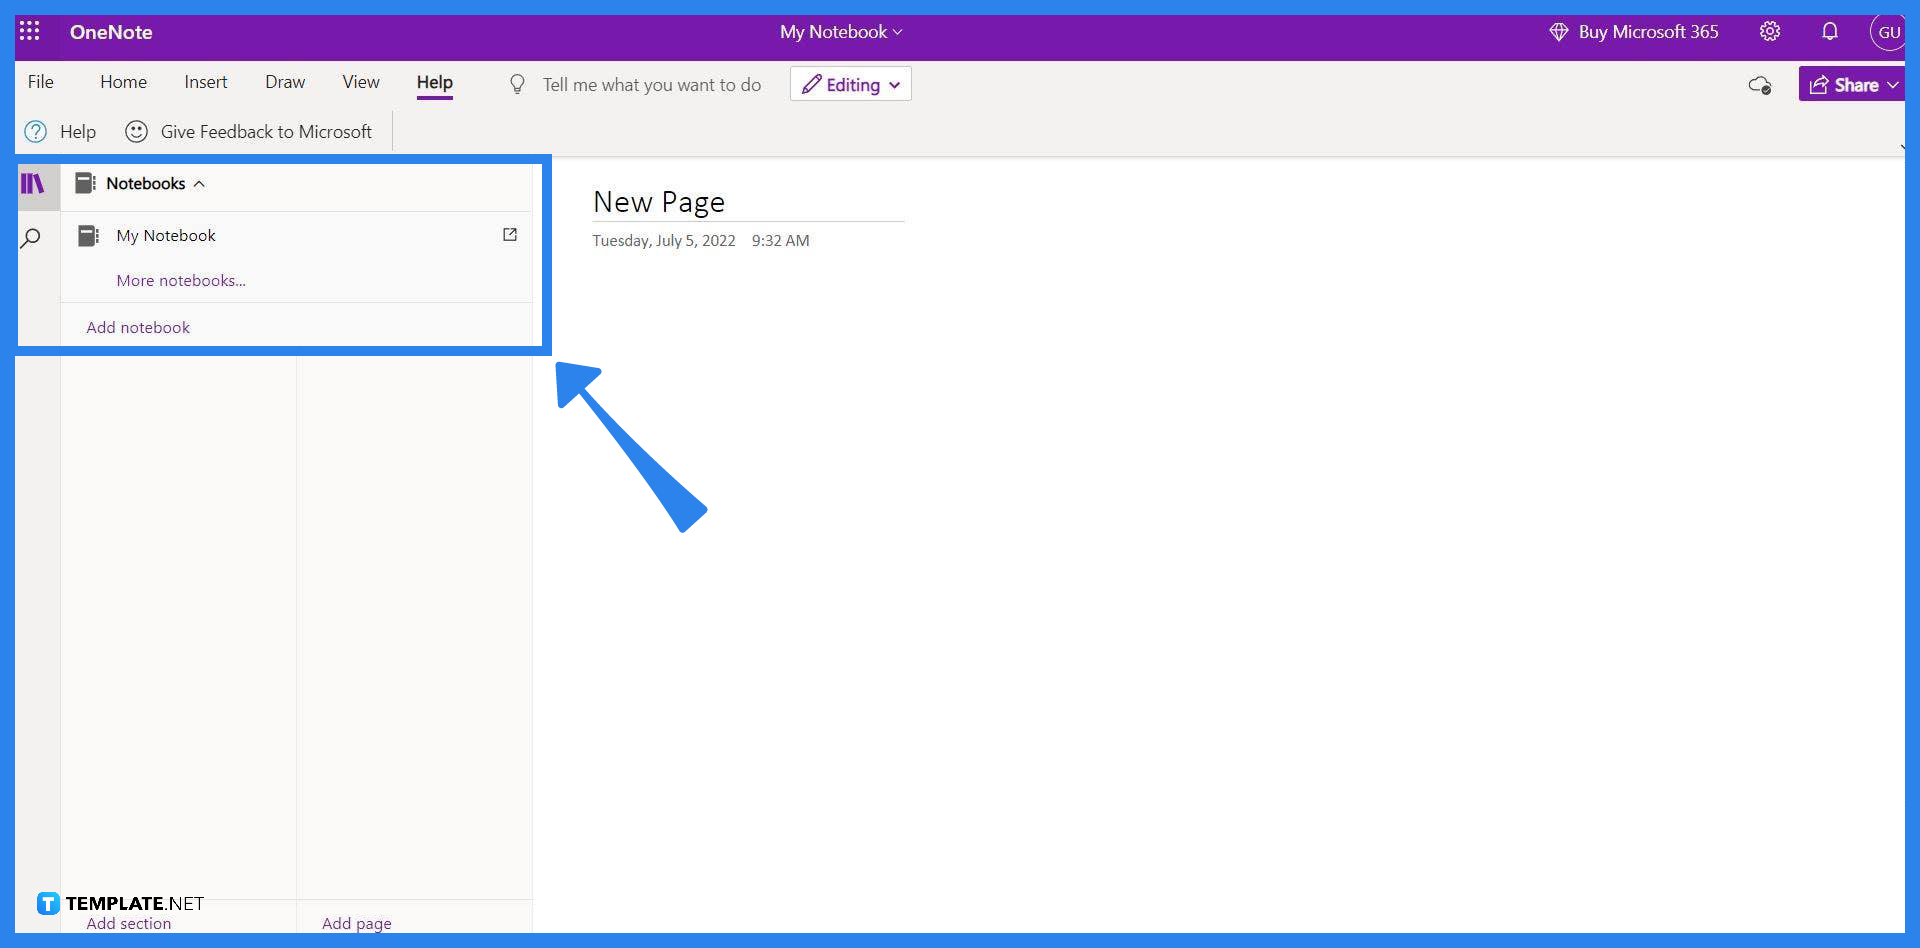Screen dimensions: 1920x948
Task: Select the search magnifier in the sidebar
Action: pos(31,237)
